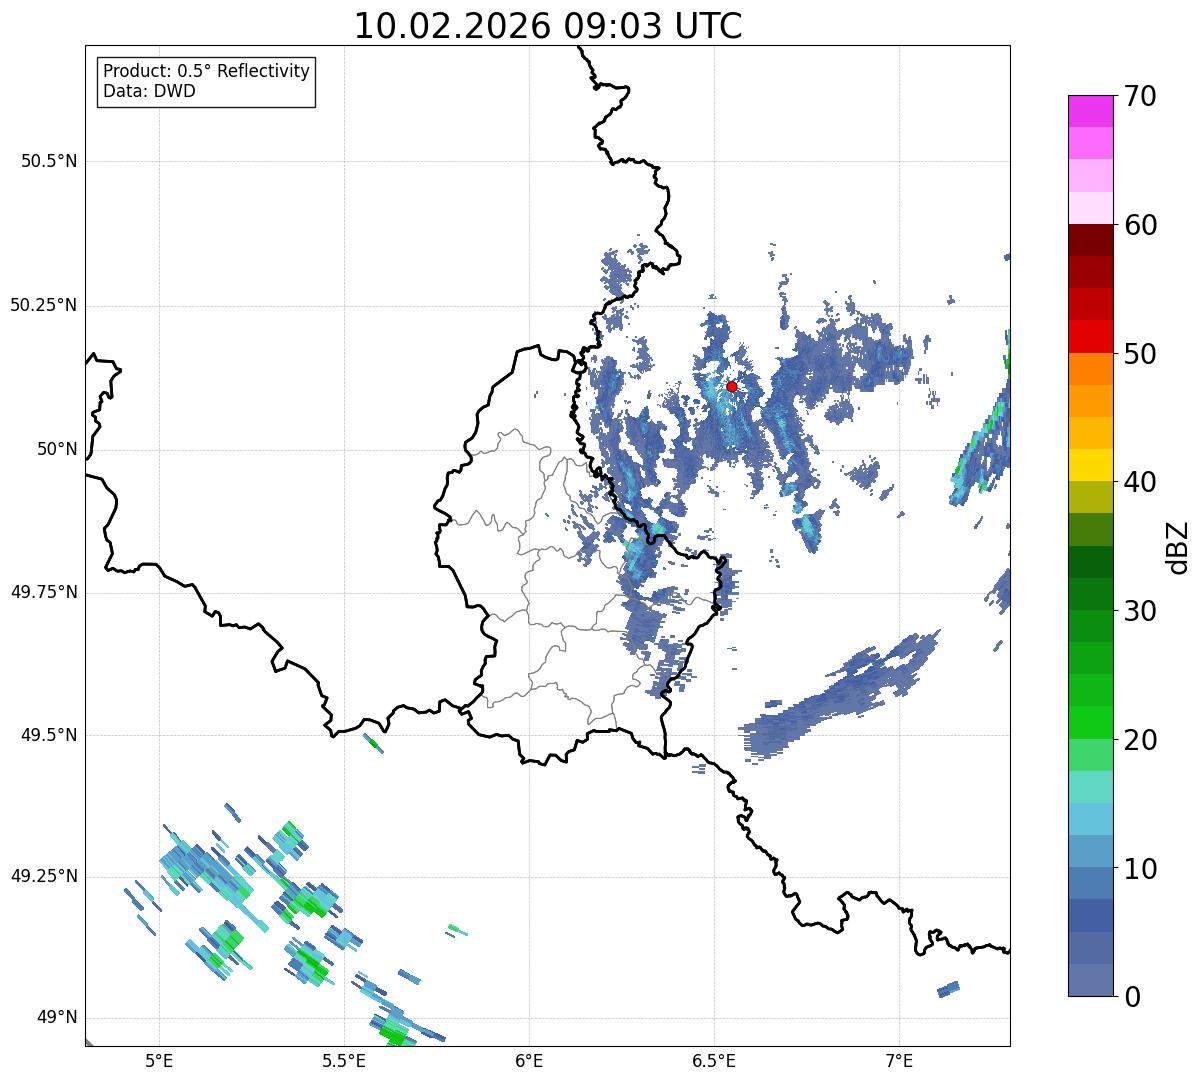Click the title 10.02.2026 09:03 UTC
Screen dimensions: 1202x1081
click(548, 26)
